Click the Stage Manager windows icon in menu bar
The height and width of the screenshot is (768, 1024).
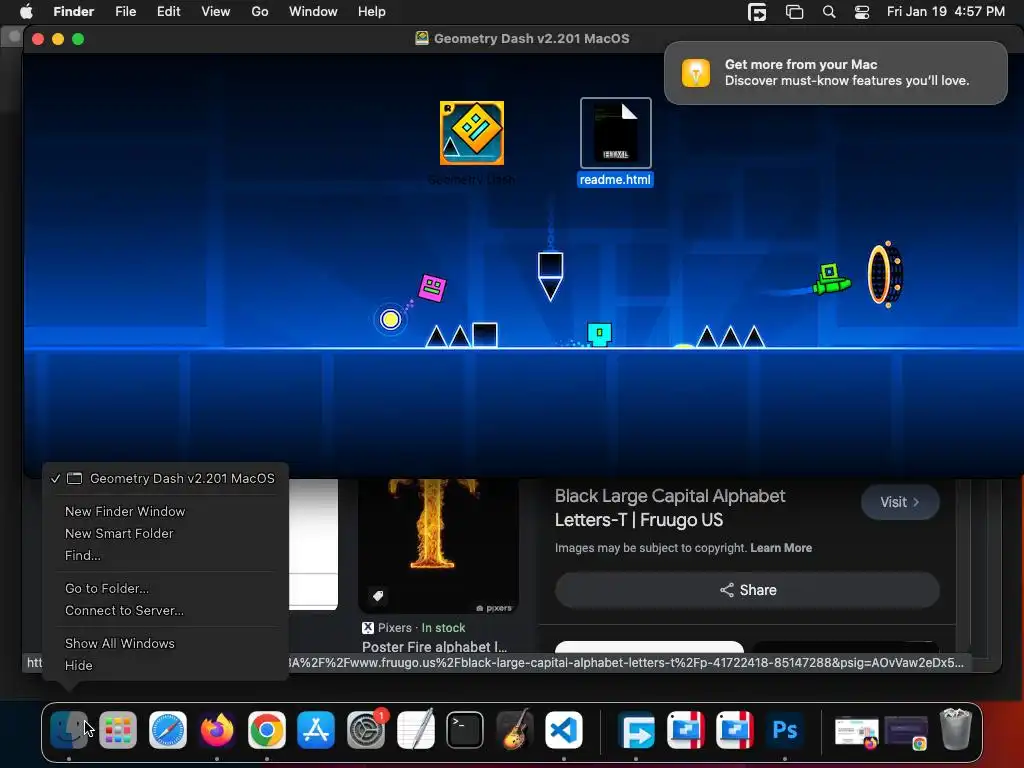[x=794, y=12]
